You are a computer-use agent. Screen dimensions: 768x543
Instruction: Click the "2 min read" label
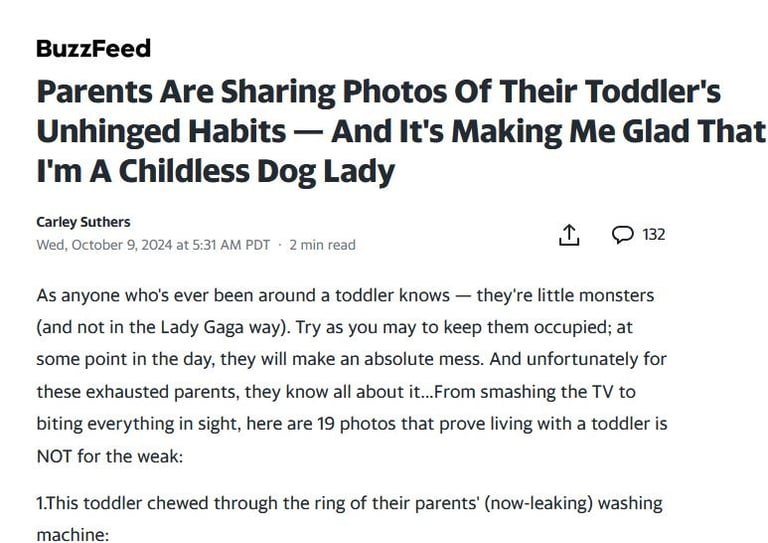tap(322, 245)
